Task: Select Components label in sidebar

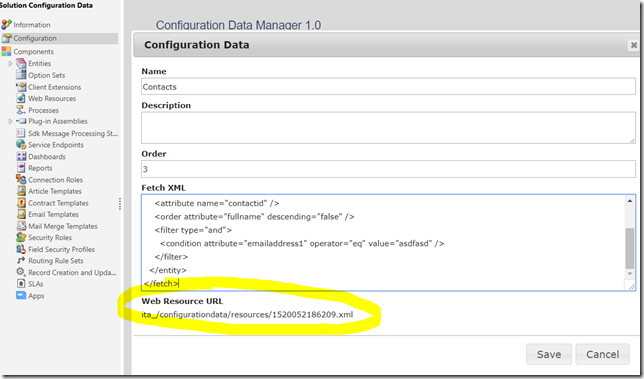Action: (x=34, y=52)
